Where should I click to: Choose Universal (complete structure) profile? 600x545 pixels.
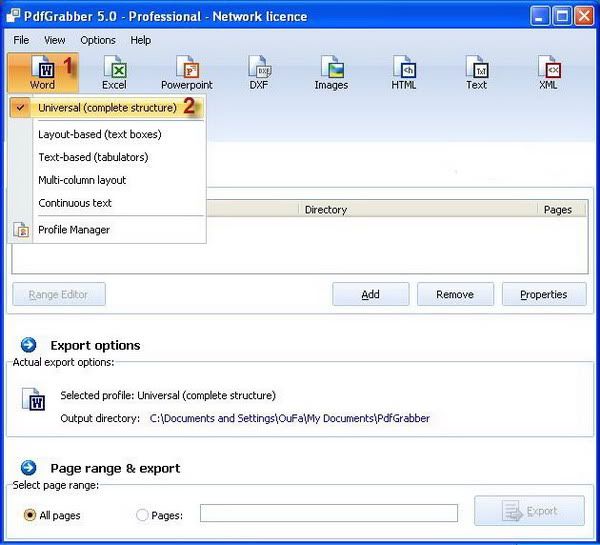[107, 108]
